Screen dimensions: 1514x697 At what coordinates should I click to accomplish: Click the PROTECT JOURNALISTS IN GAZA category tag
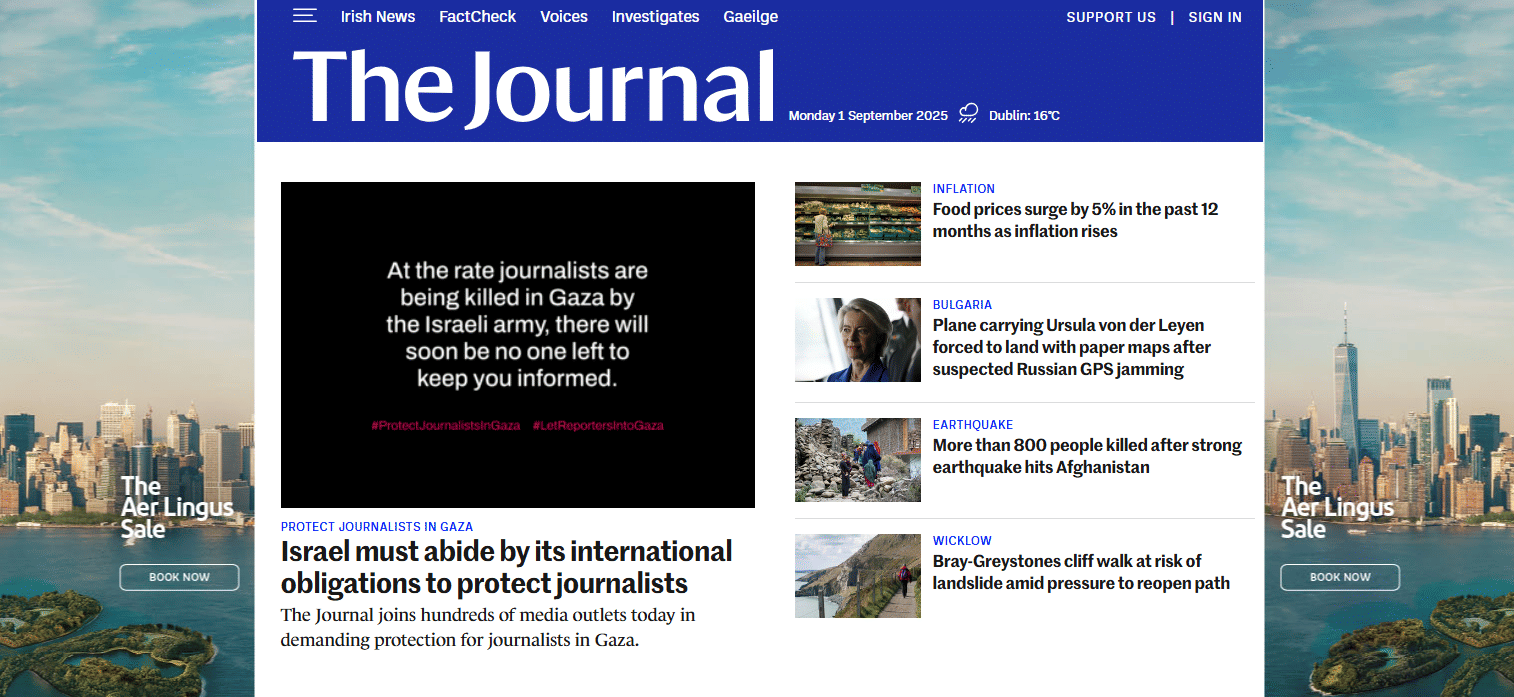point(377,526)
